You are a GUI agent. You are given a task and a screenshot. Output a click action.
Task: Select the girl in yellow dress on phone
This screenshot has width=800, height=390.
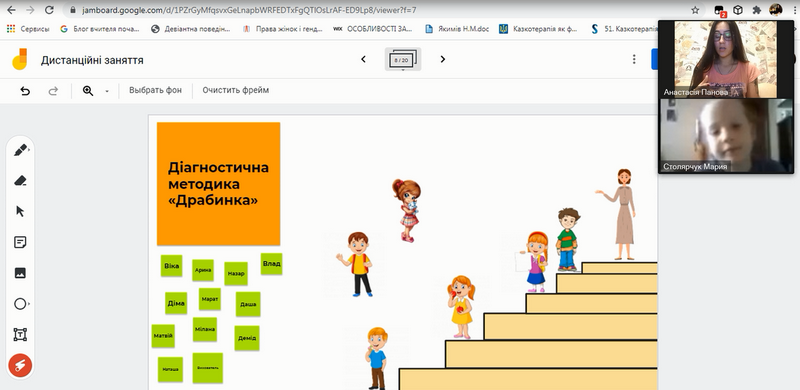click(x=462, y=307)
